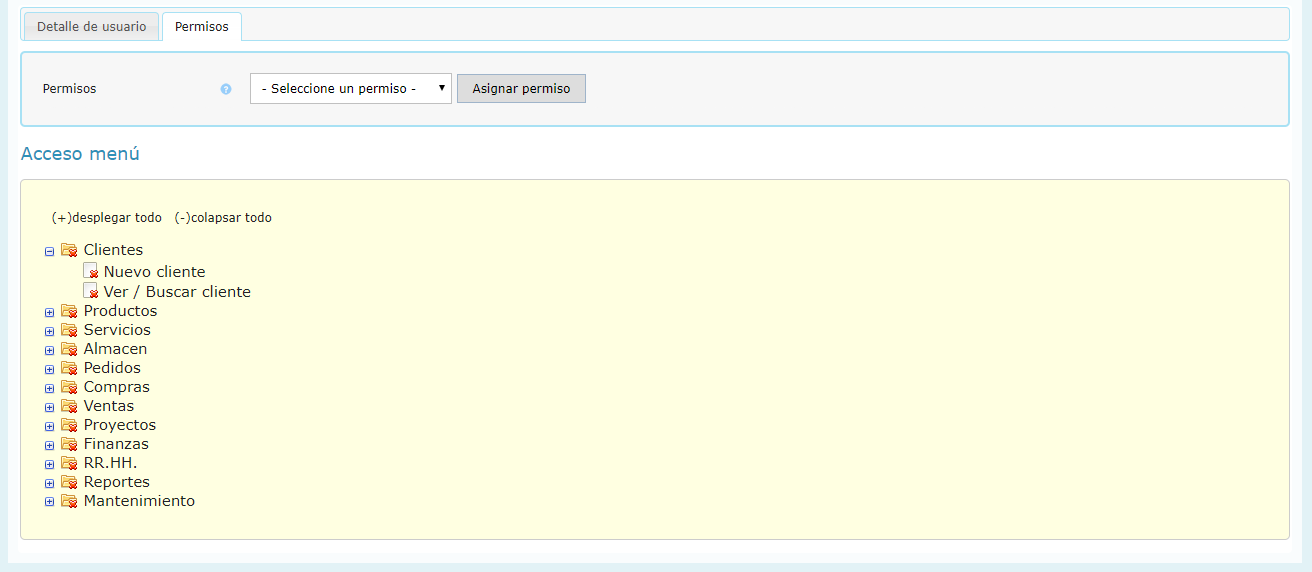The width and height of the screenshot is (1312, 572).
Task: Click the Finanzas folder icon
Action: point(69,444)
